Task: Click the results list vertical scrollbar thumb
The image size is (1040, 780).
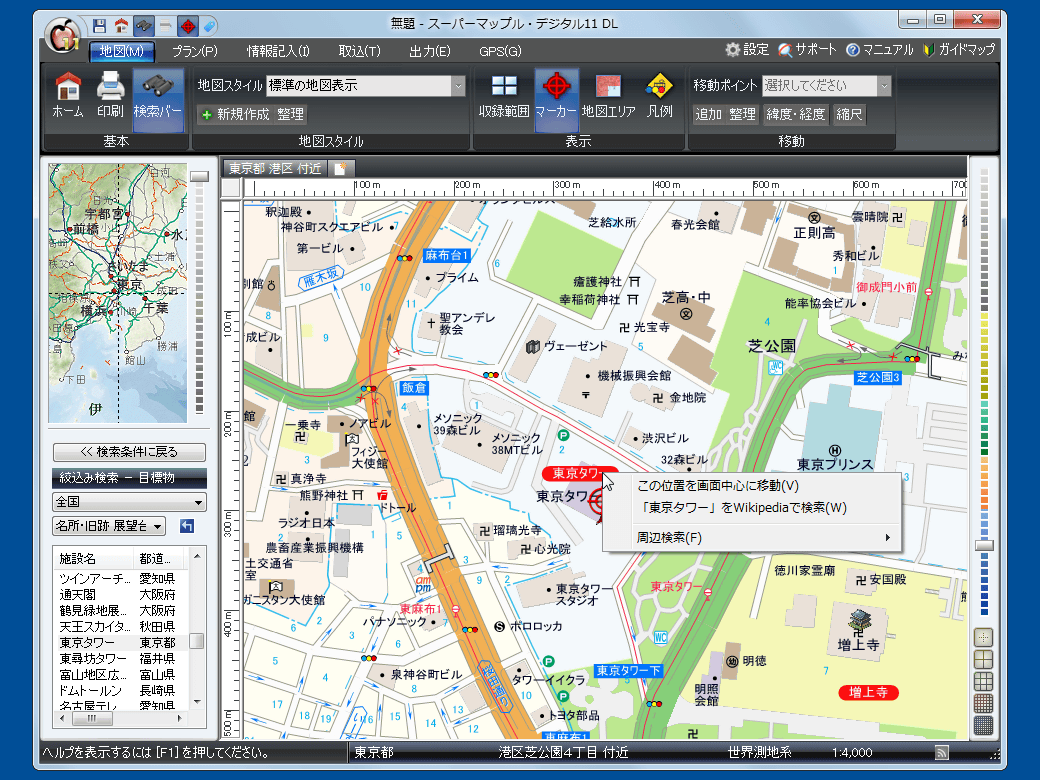Action: [x=196, y=641]
